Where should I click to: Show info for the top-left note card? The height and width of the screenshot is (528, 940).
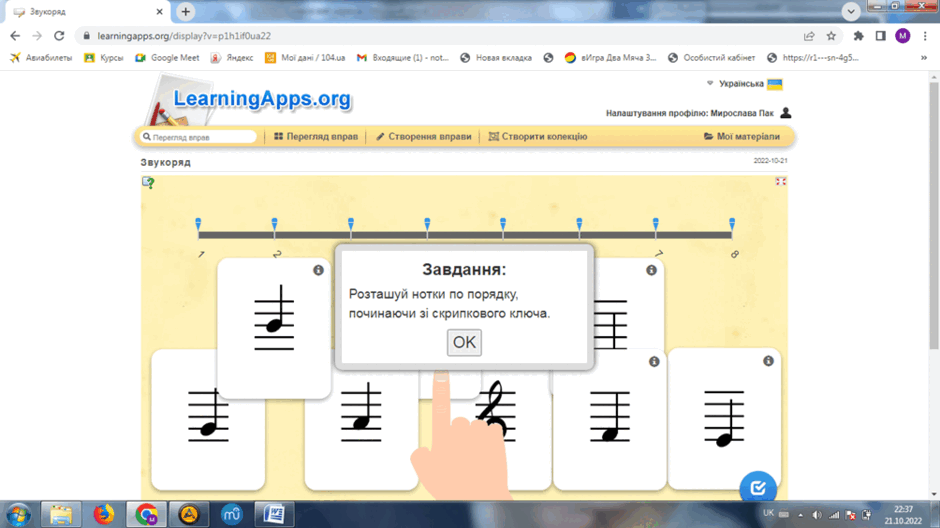(318, 270)
